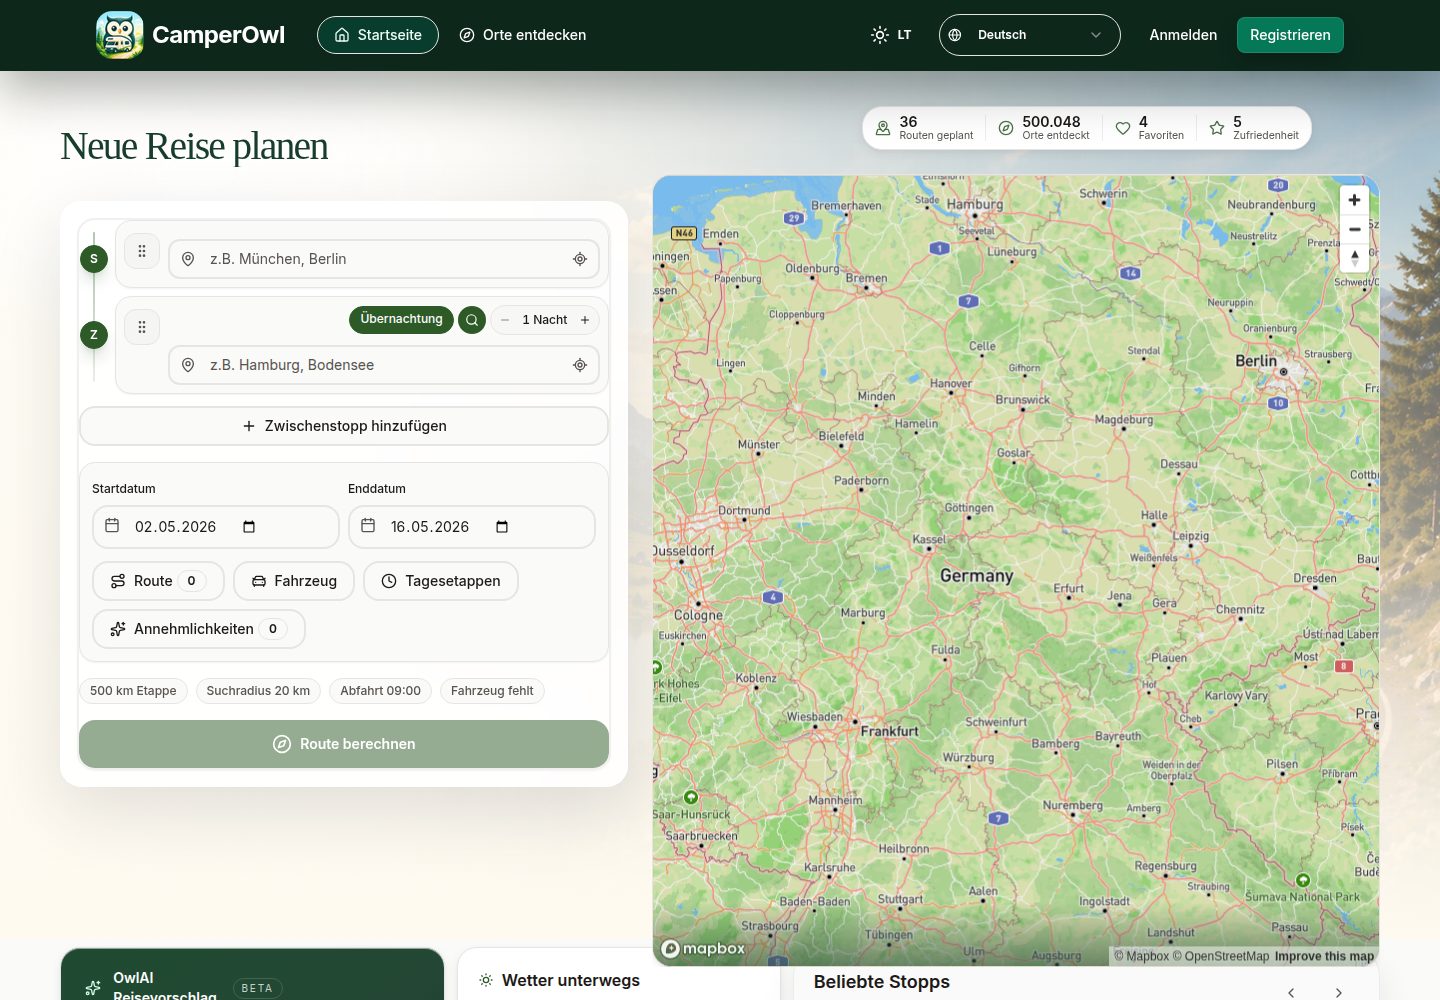Click Improve this map link

pos(1324,956)
